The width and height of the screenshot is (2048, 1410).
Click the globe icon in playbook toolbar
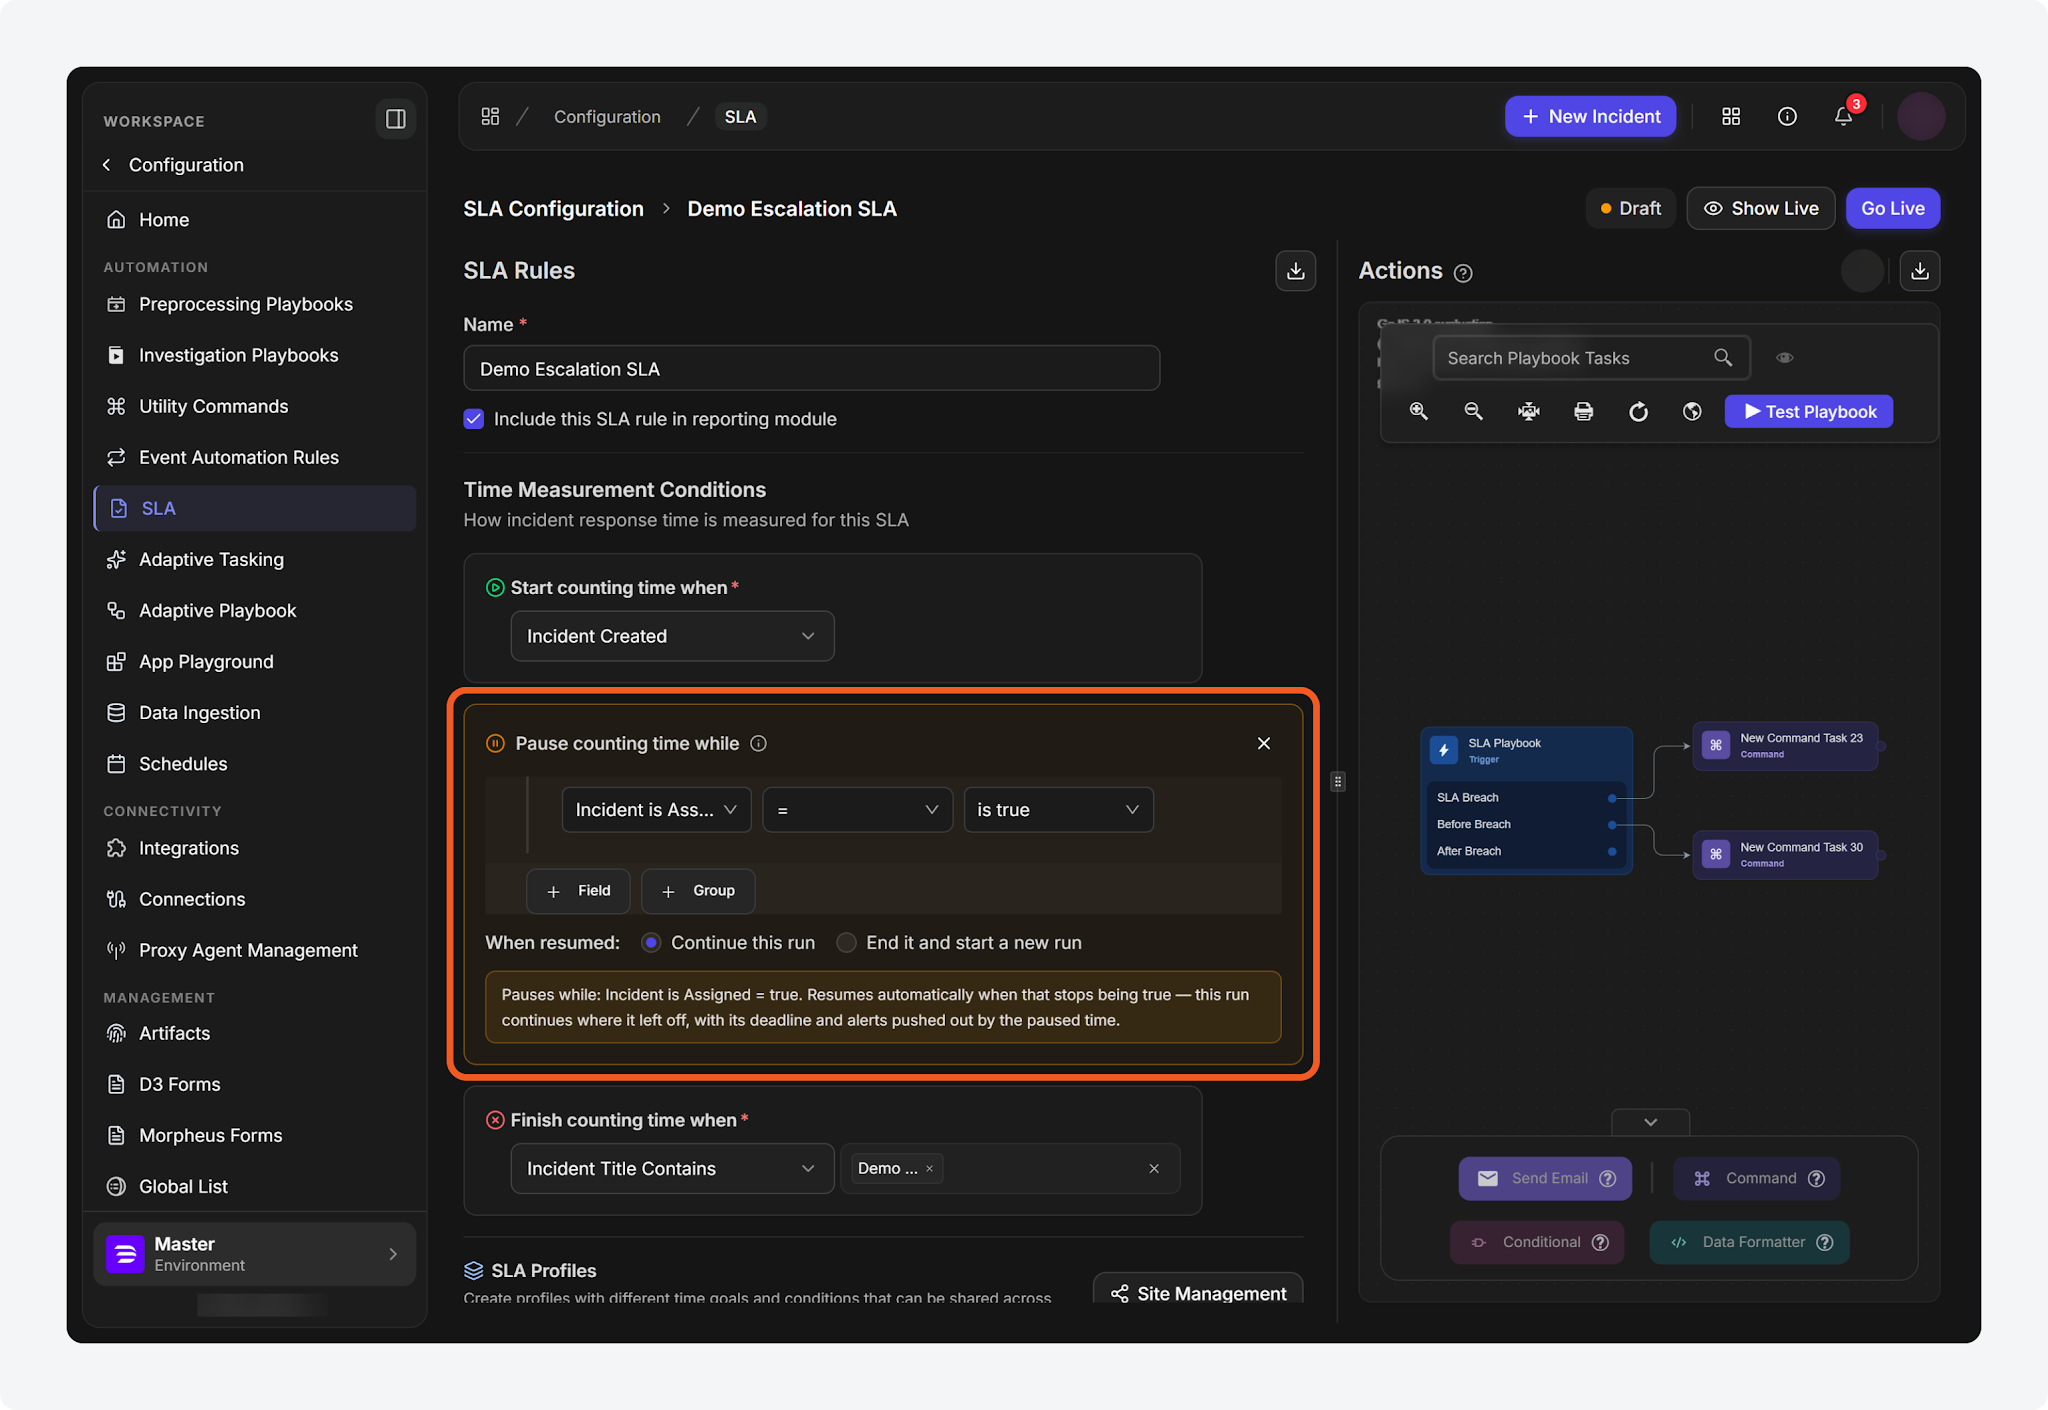1692,411
